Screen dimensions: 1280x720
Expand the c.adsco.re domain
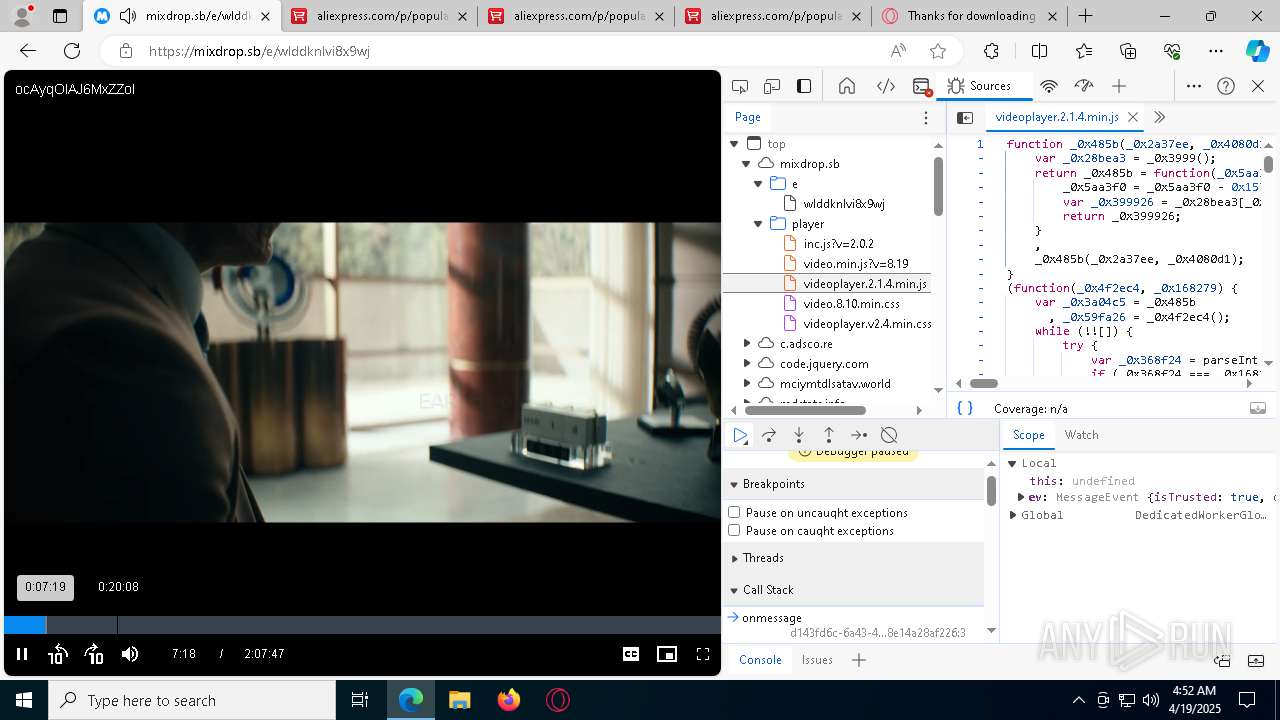(x=746, y=344)
